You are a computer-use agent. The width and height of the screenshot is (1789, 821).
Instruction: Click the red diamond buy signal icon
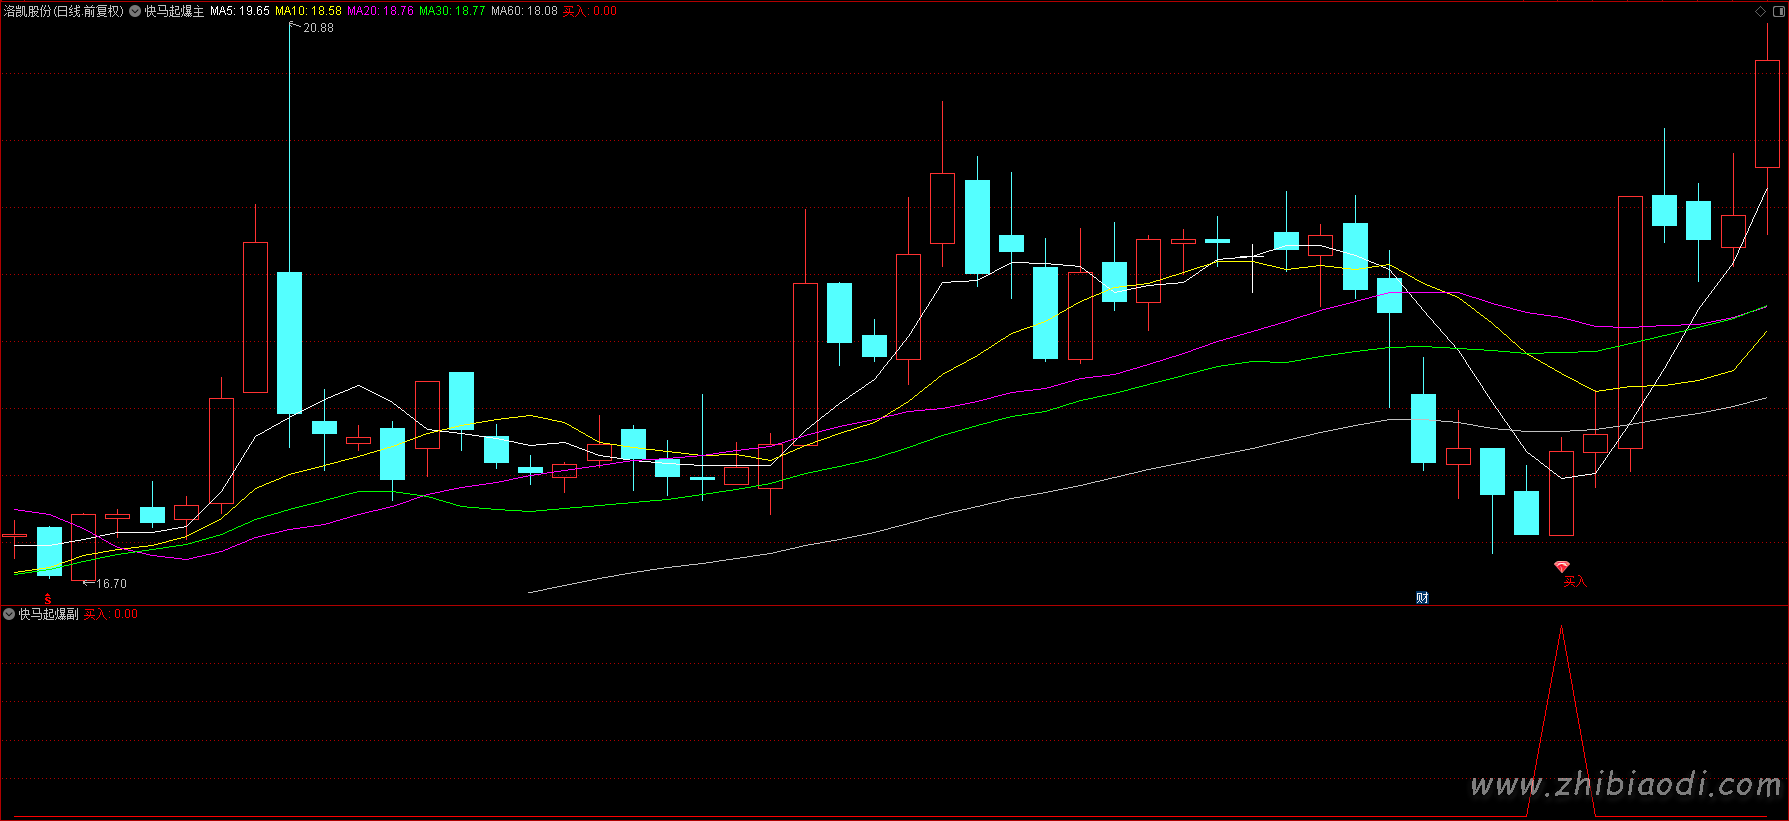pyautogui.click(x=1562, y=567)
